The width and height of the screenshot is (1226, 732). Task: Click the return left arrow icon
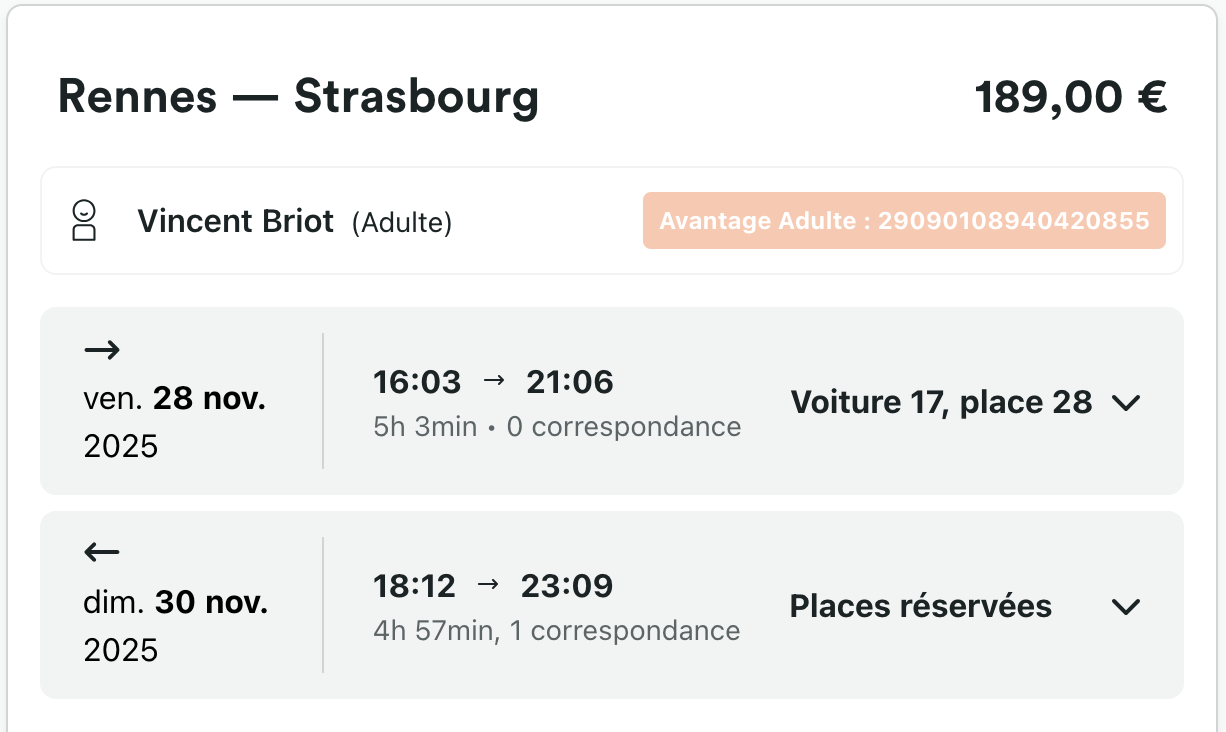[x=102, y=552]
